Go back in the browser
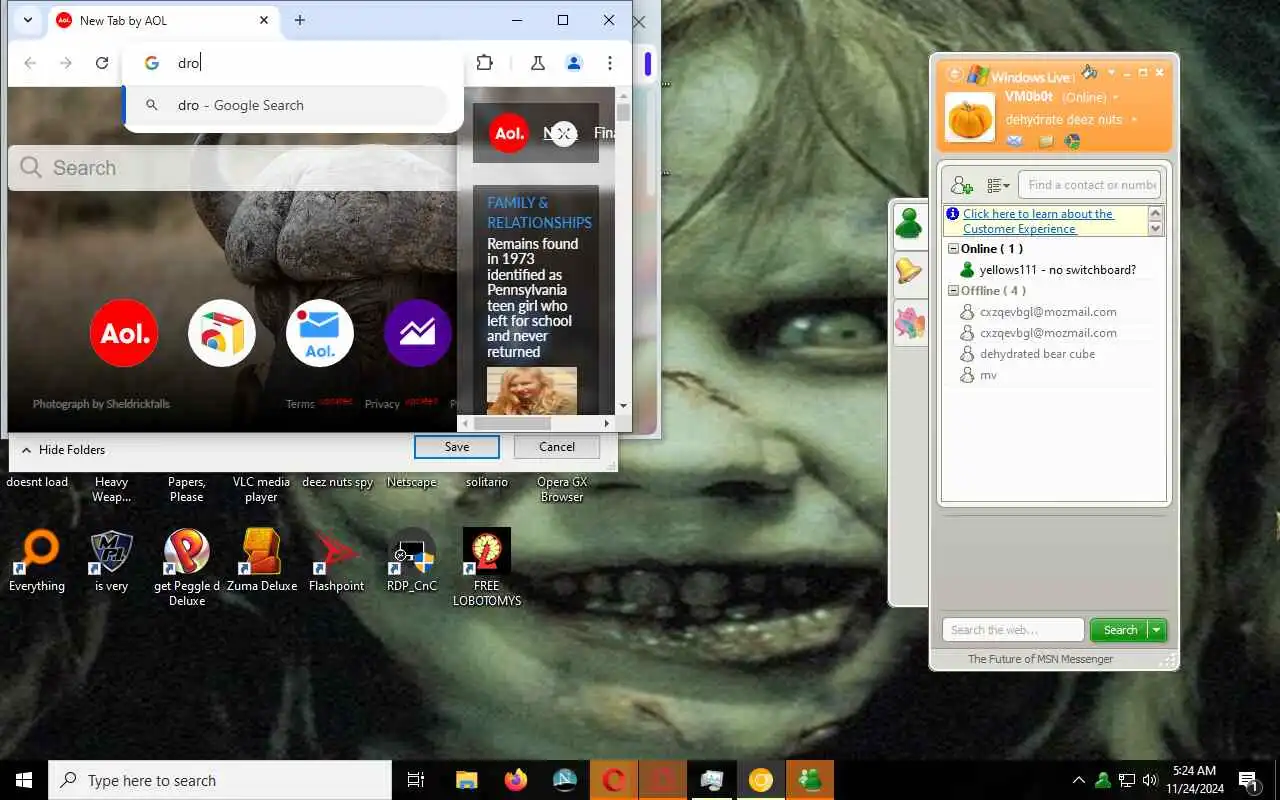 click(30, 63)
